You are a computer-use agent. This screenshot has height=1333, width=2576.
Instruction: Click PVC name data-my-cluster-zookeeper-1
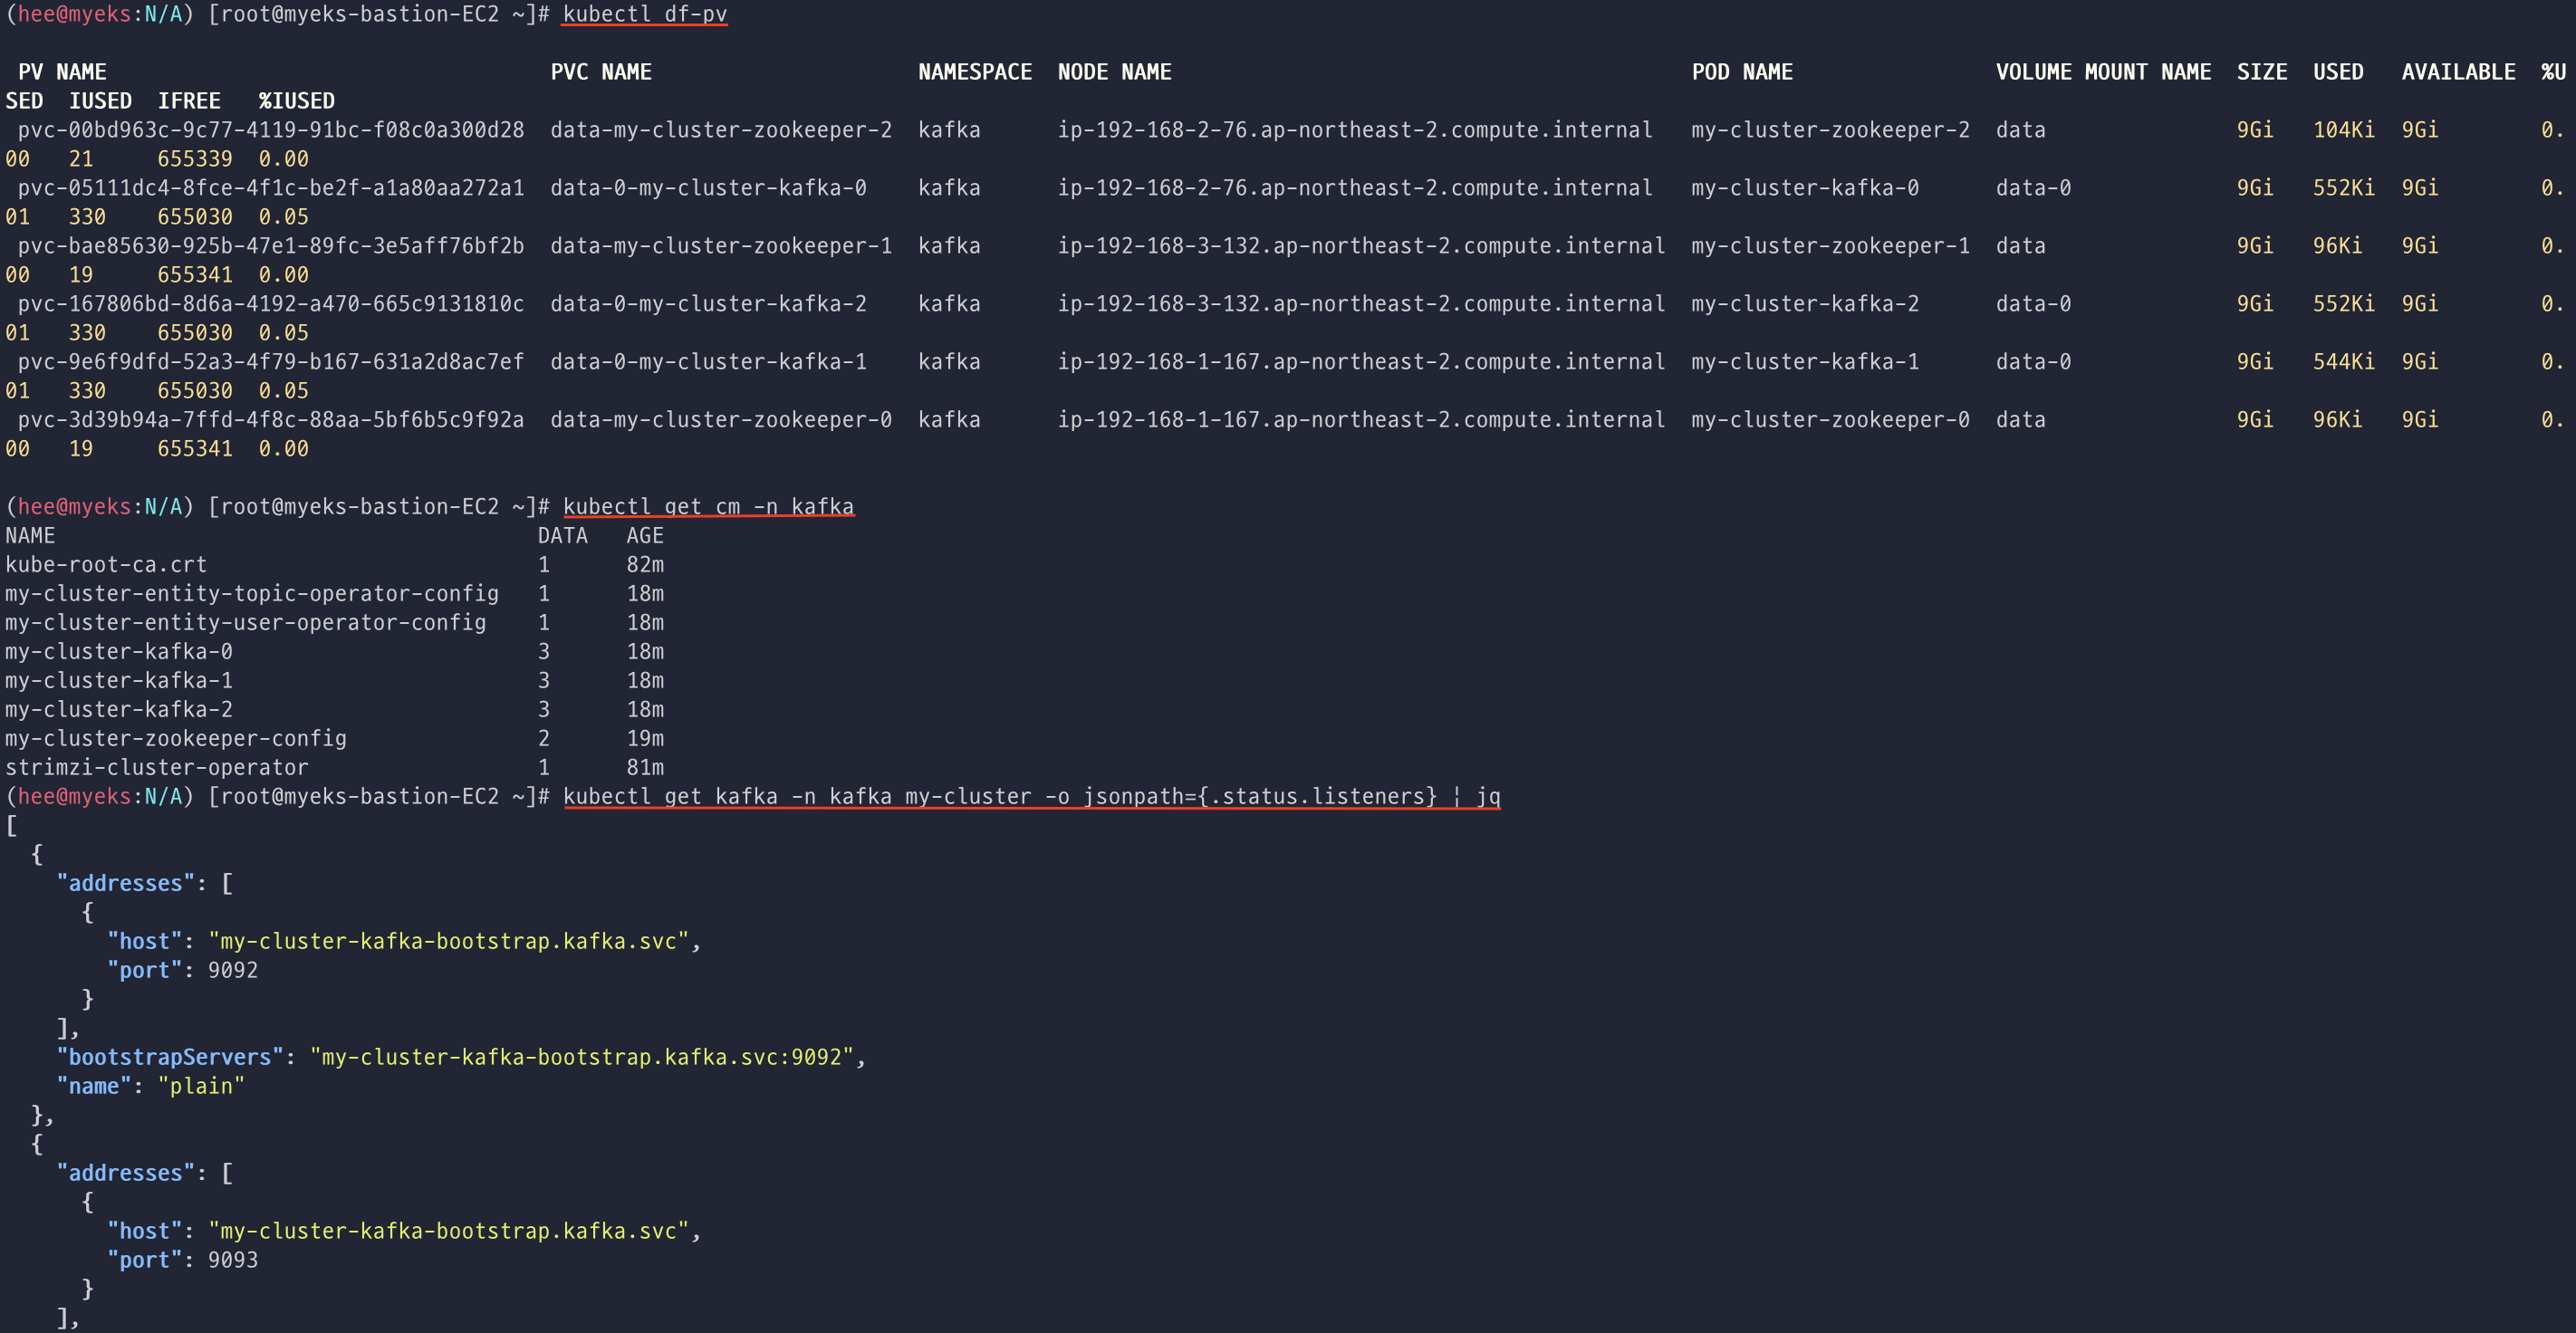pos(721,246)
